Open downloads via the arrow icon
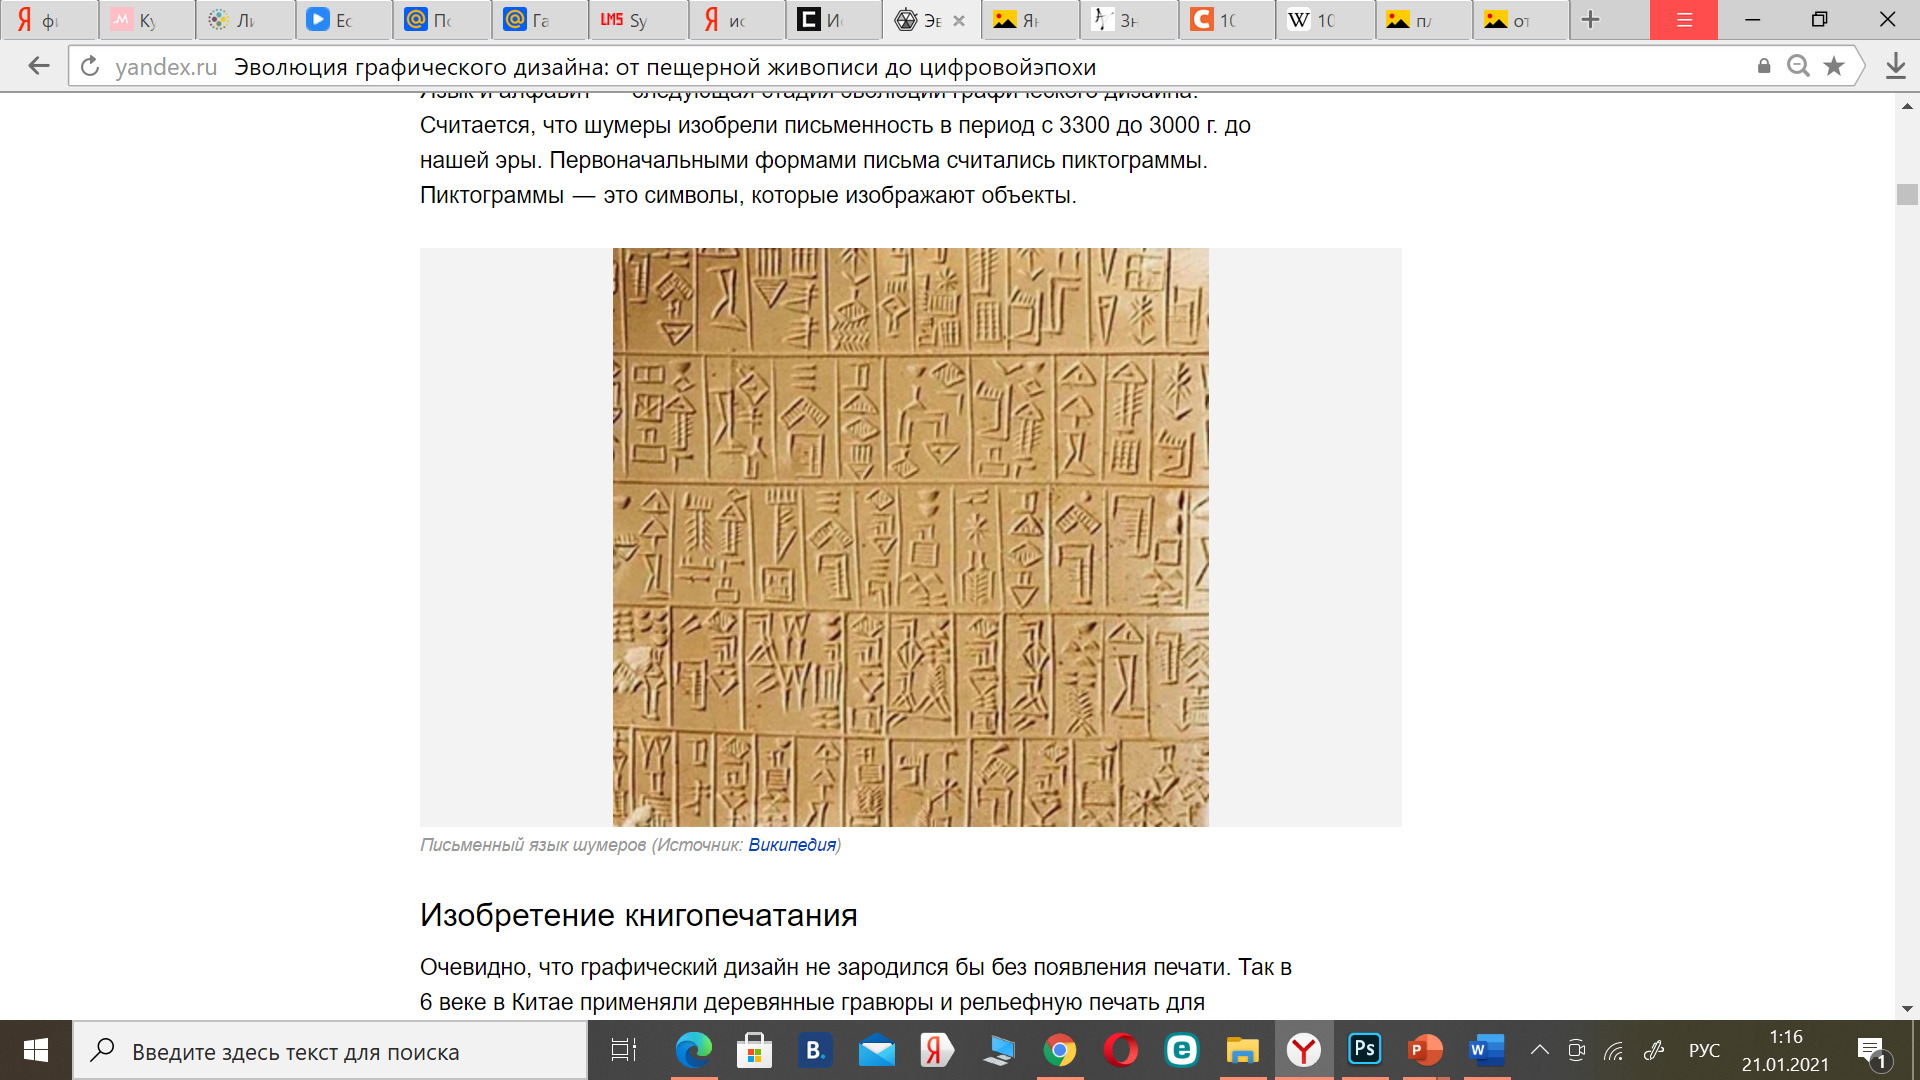Image resolution: width=1920 pixels, height=1080 pixels. tap(1895, 66)
